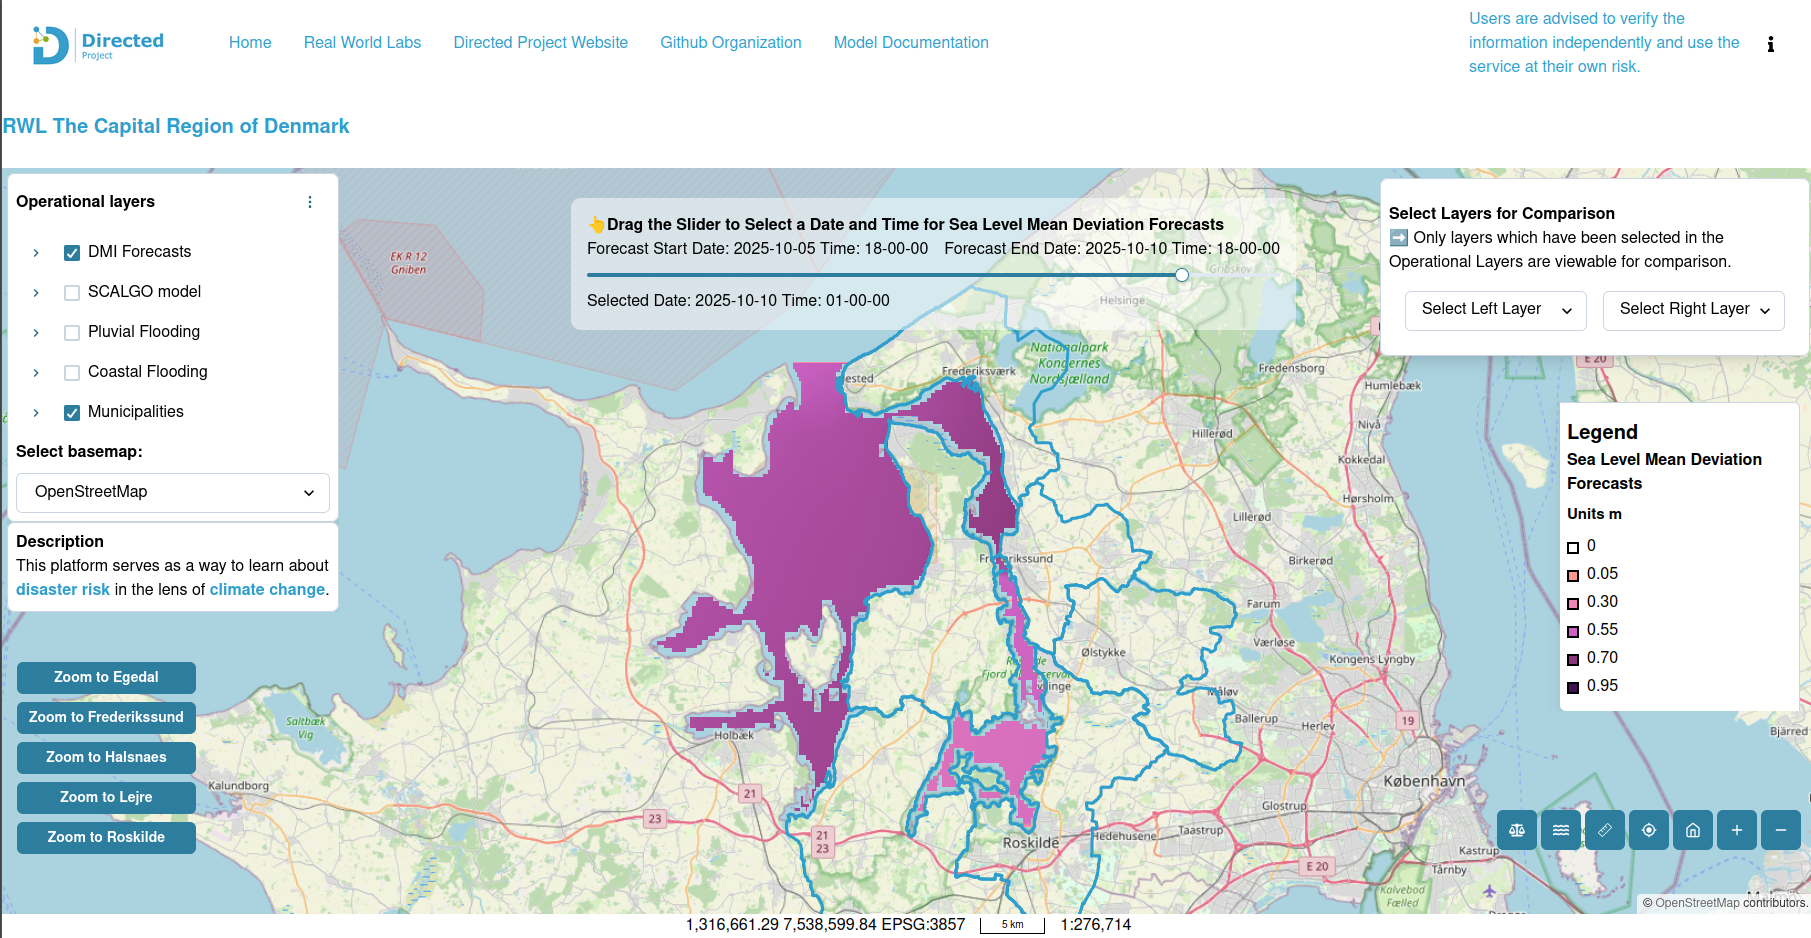The width and height of the screenshot is (1811, 938).
Task: Follow the disaster risk link
Action: click(x=63, y=590)
